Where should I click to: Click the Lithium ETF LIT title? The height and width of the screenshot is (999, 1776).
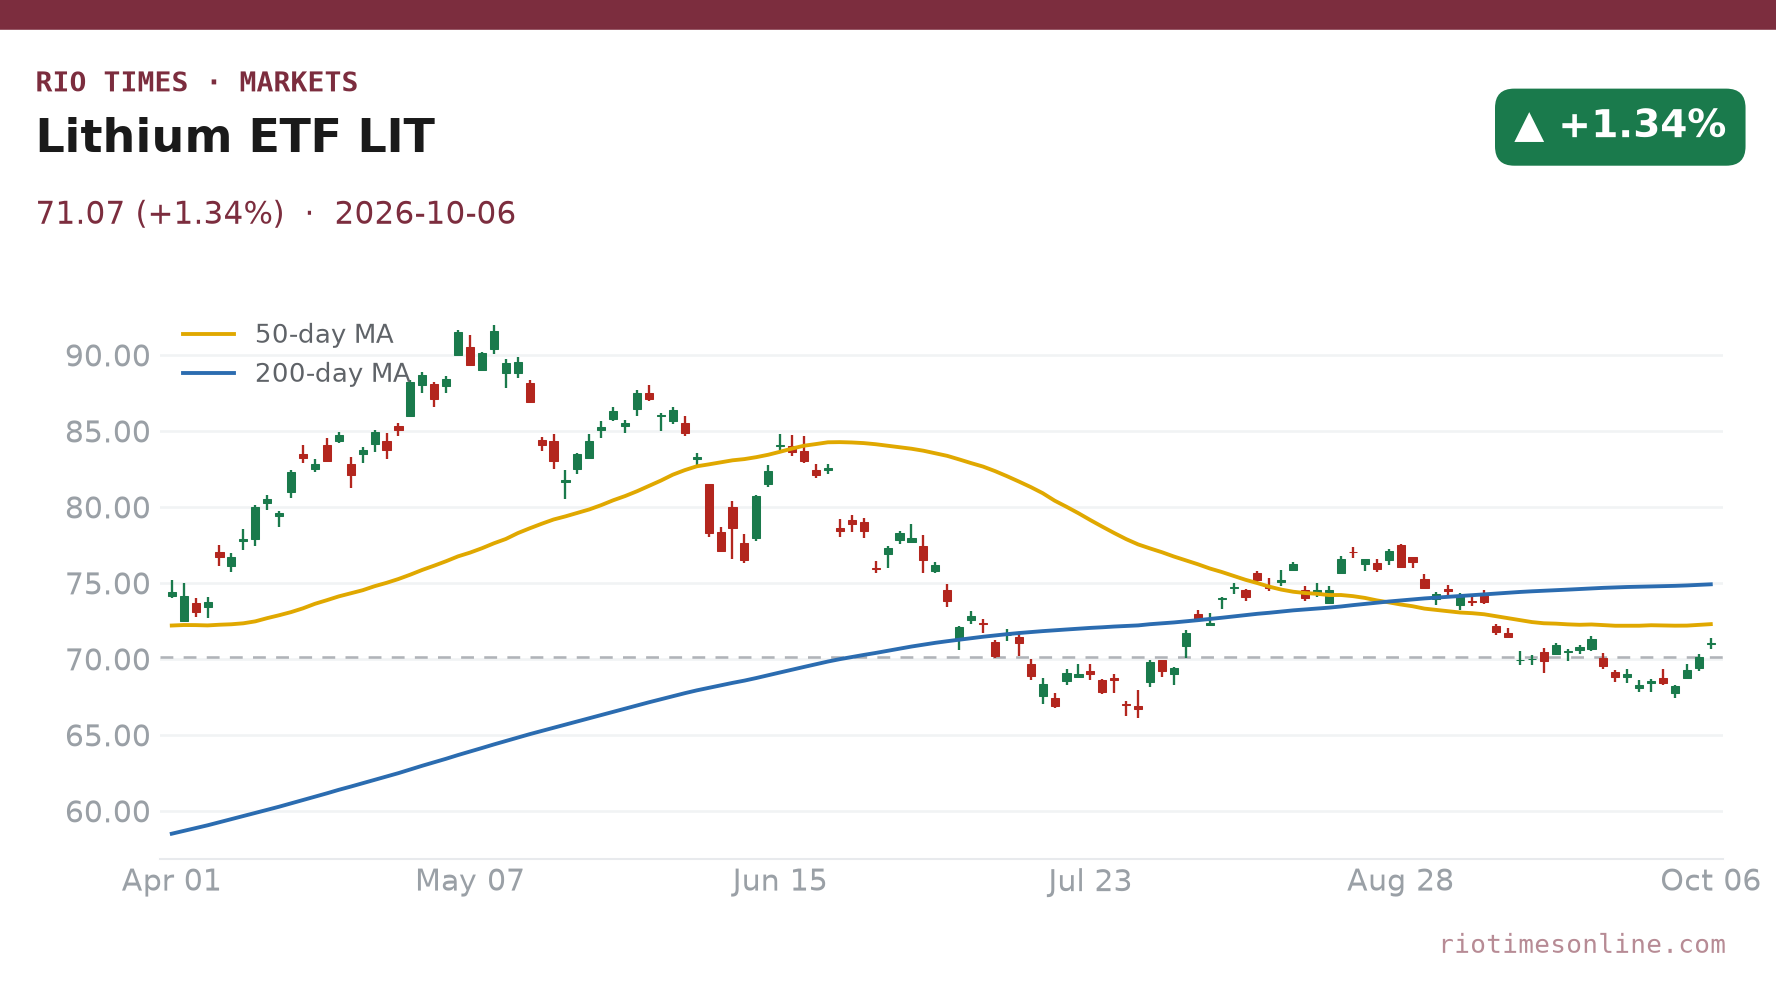point(235,137)
